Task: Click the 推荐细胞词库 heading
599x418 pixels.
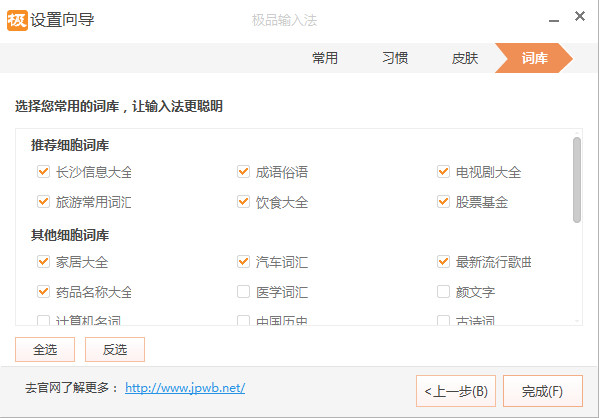Action: point(70,145)
